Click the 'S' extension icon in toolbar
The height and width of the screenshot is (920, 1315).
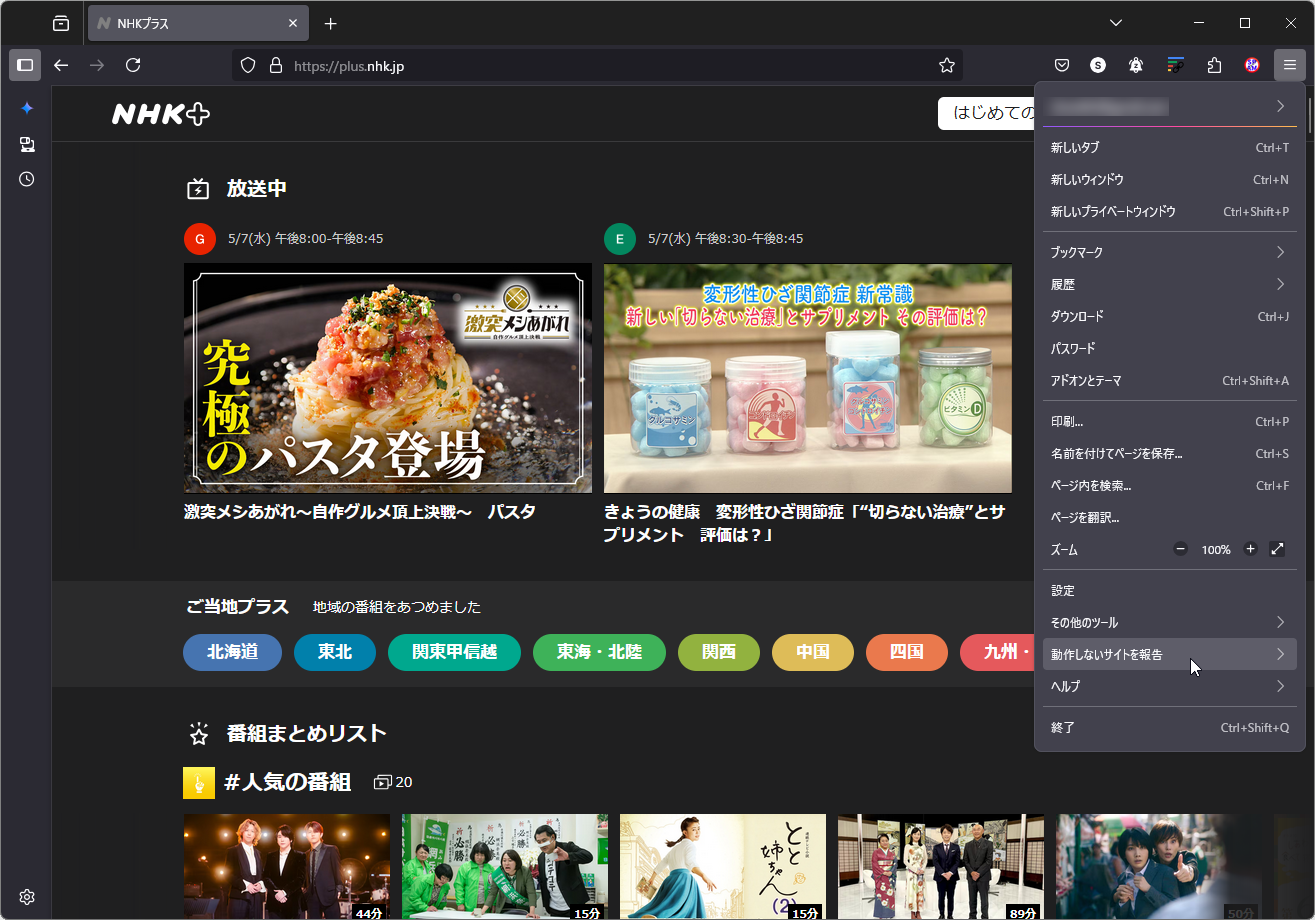(1097, 64)
